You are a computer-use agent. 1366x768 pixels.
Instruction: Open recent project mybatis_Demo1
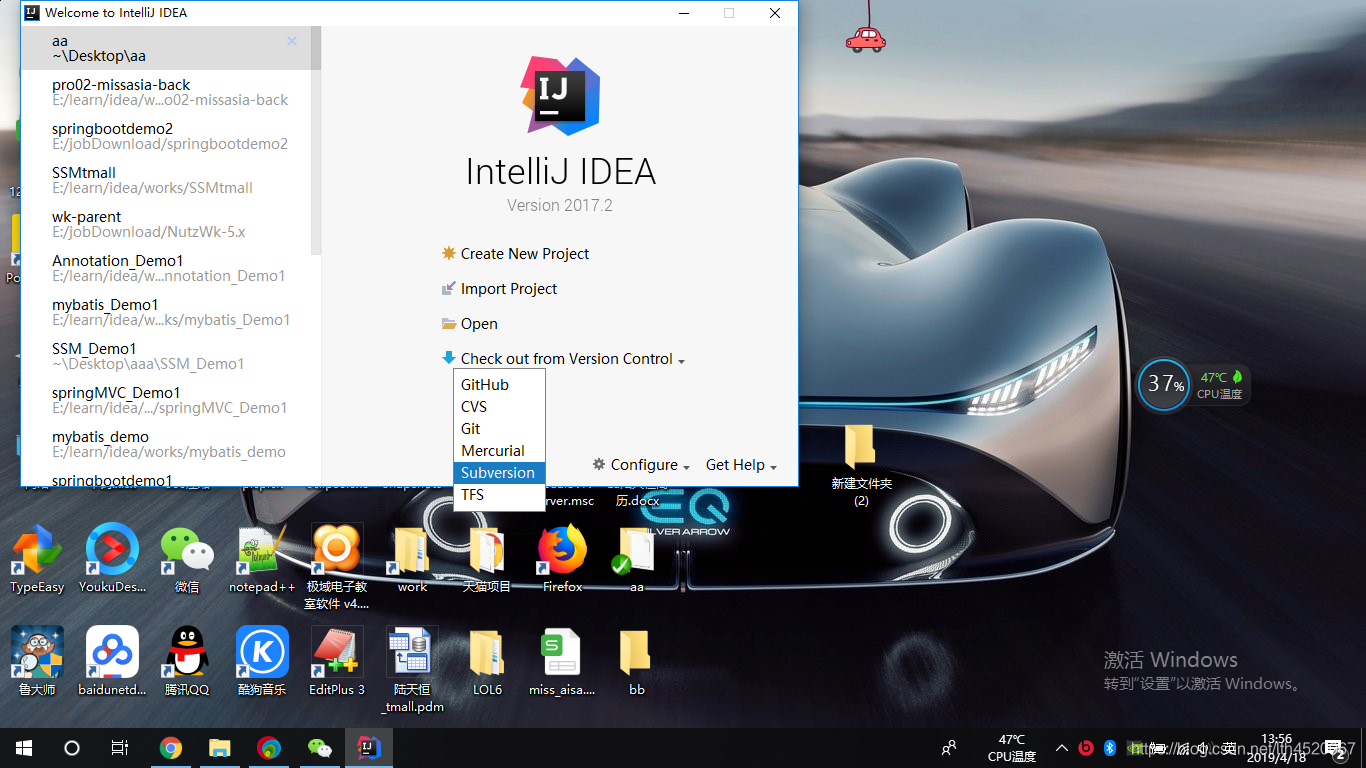[x=166, y=312]
